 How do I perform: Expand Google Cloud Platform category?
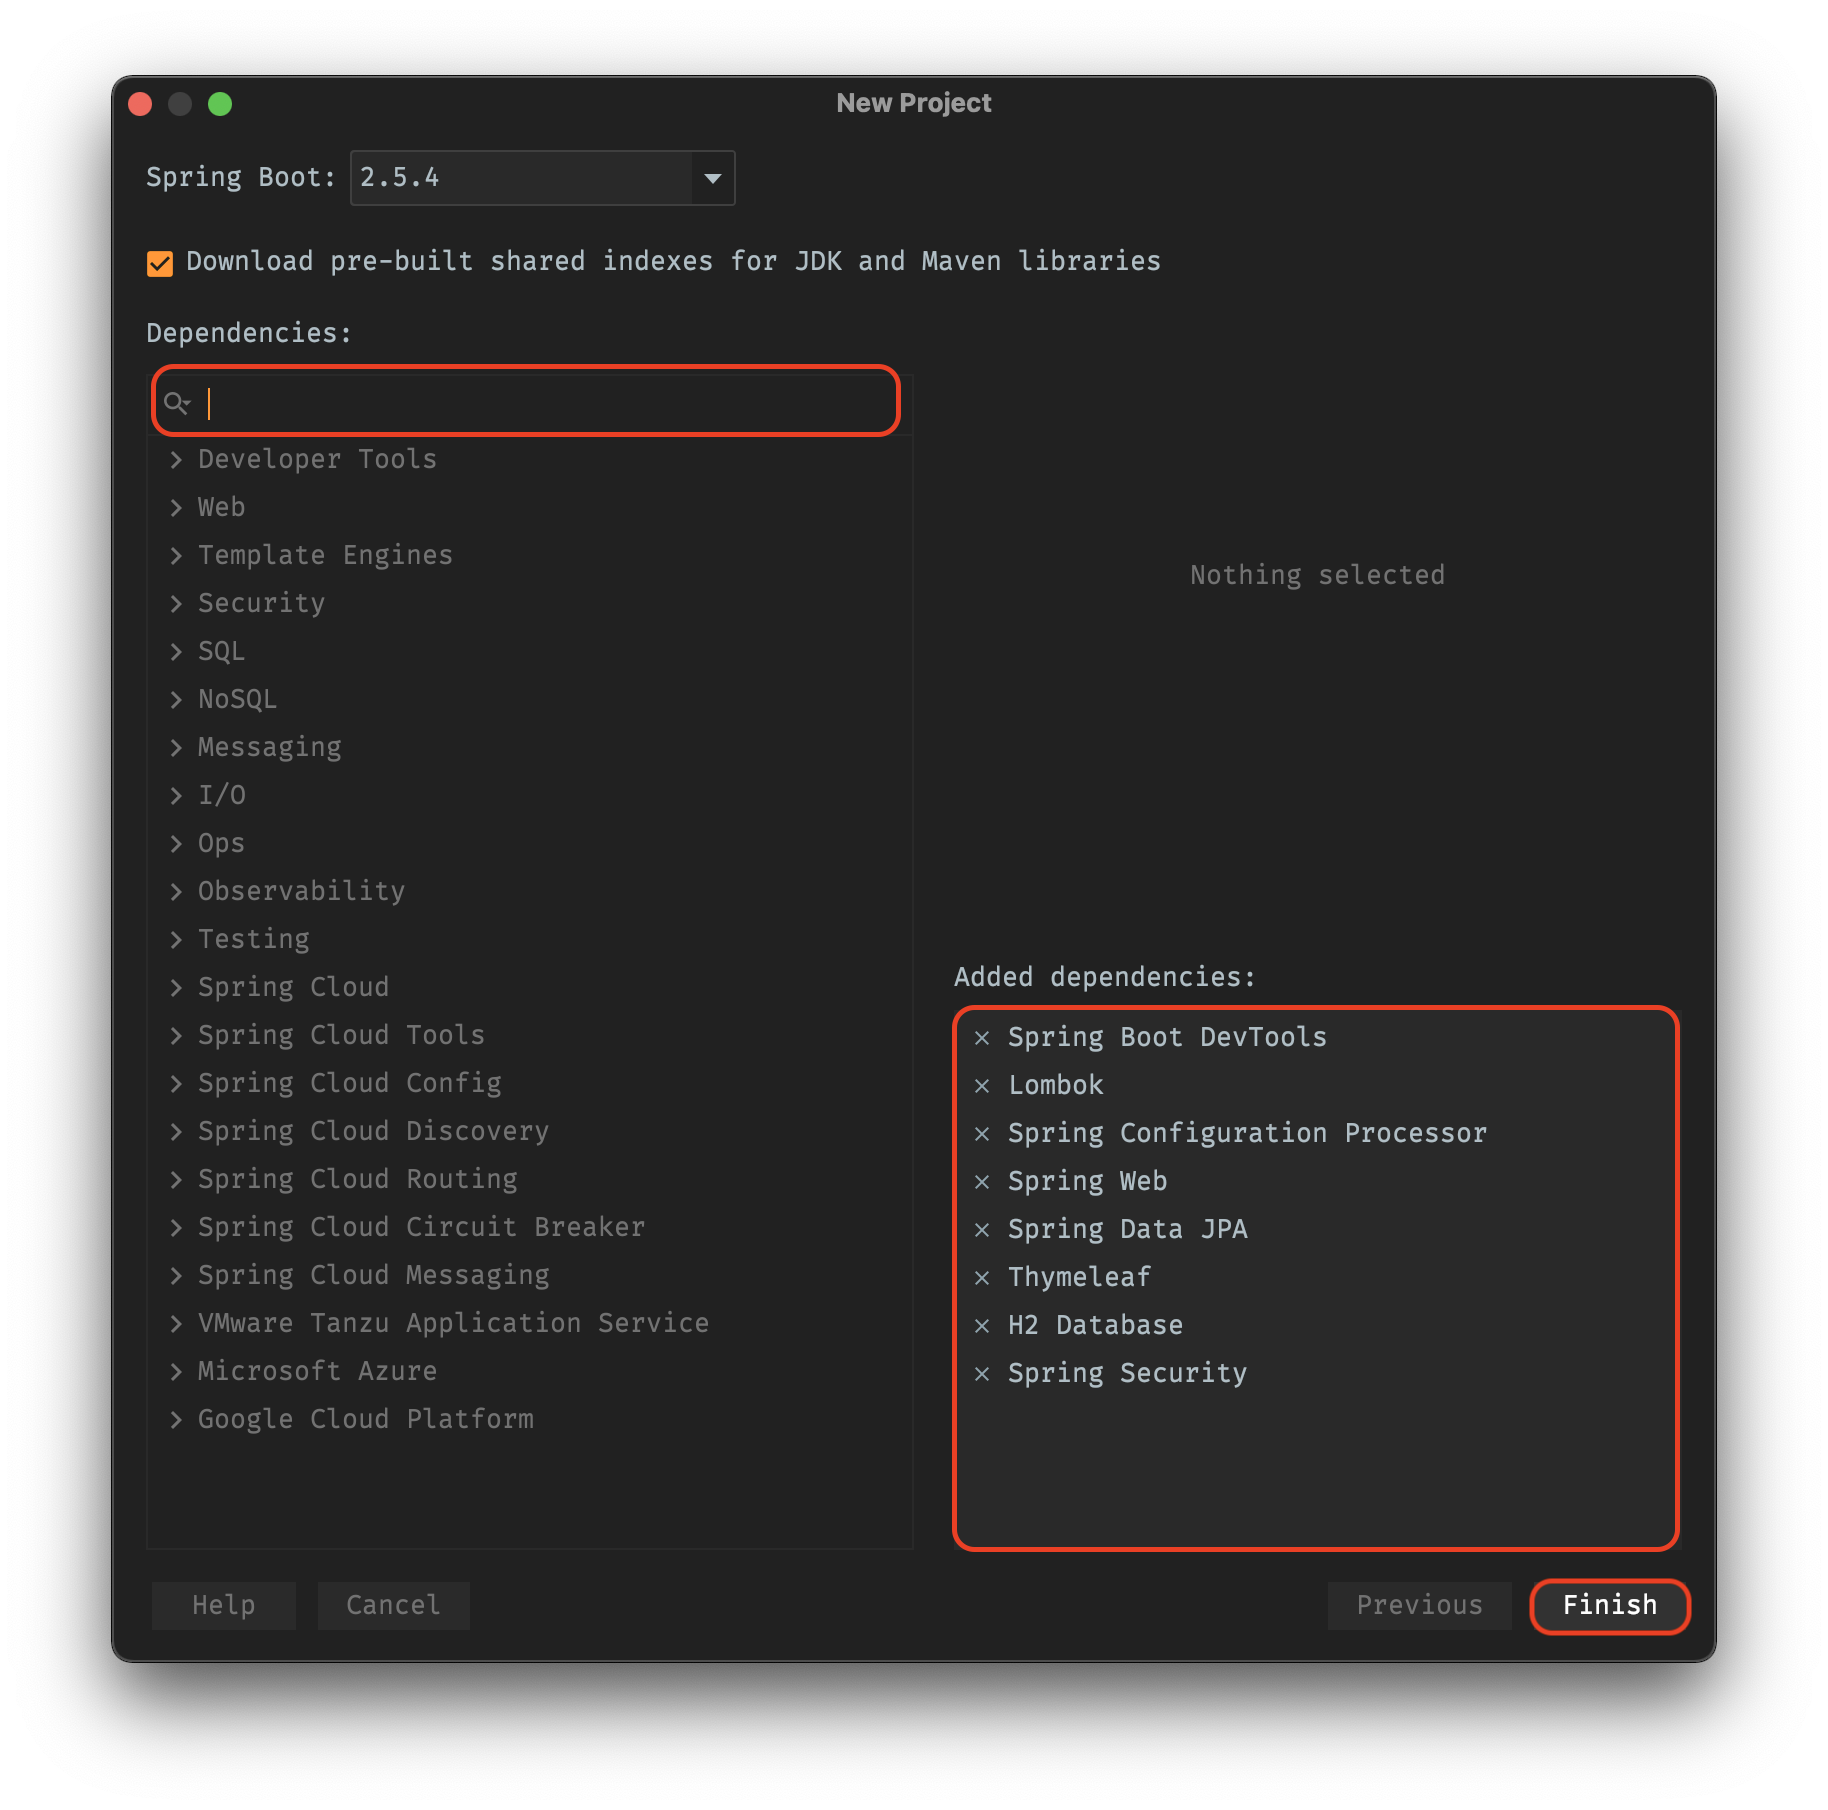click(x=176, y=1420)
